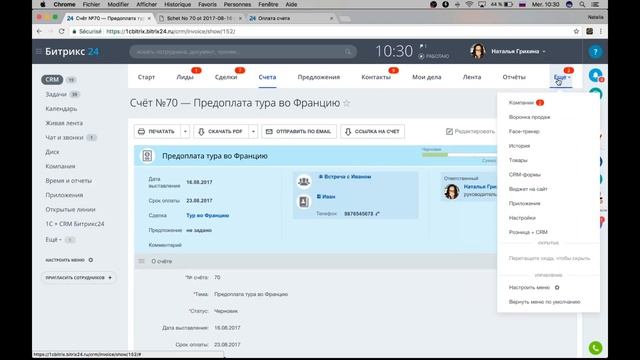Switch to Chrome tab Оплата счета
The image size is (640, 360).
291,18
